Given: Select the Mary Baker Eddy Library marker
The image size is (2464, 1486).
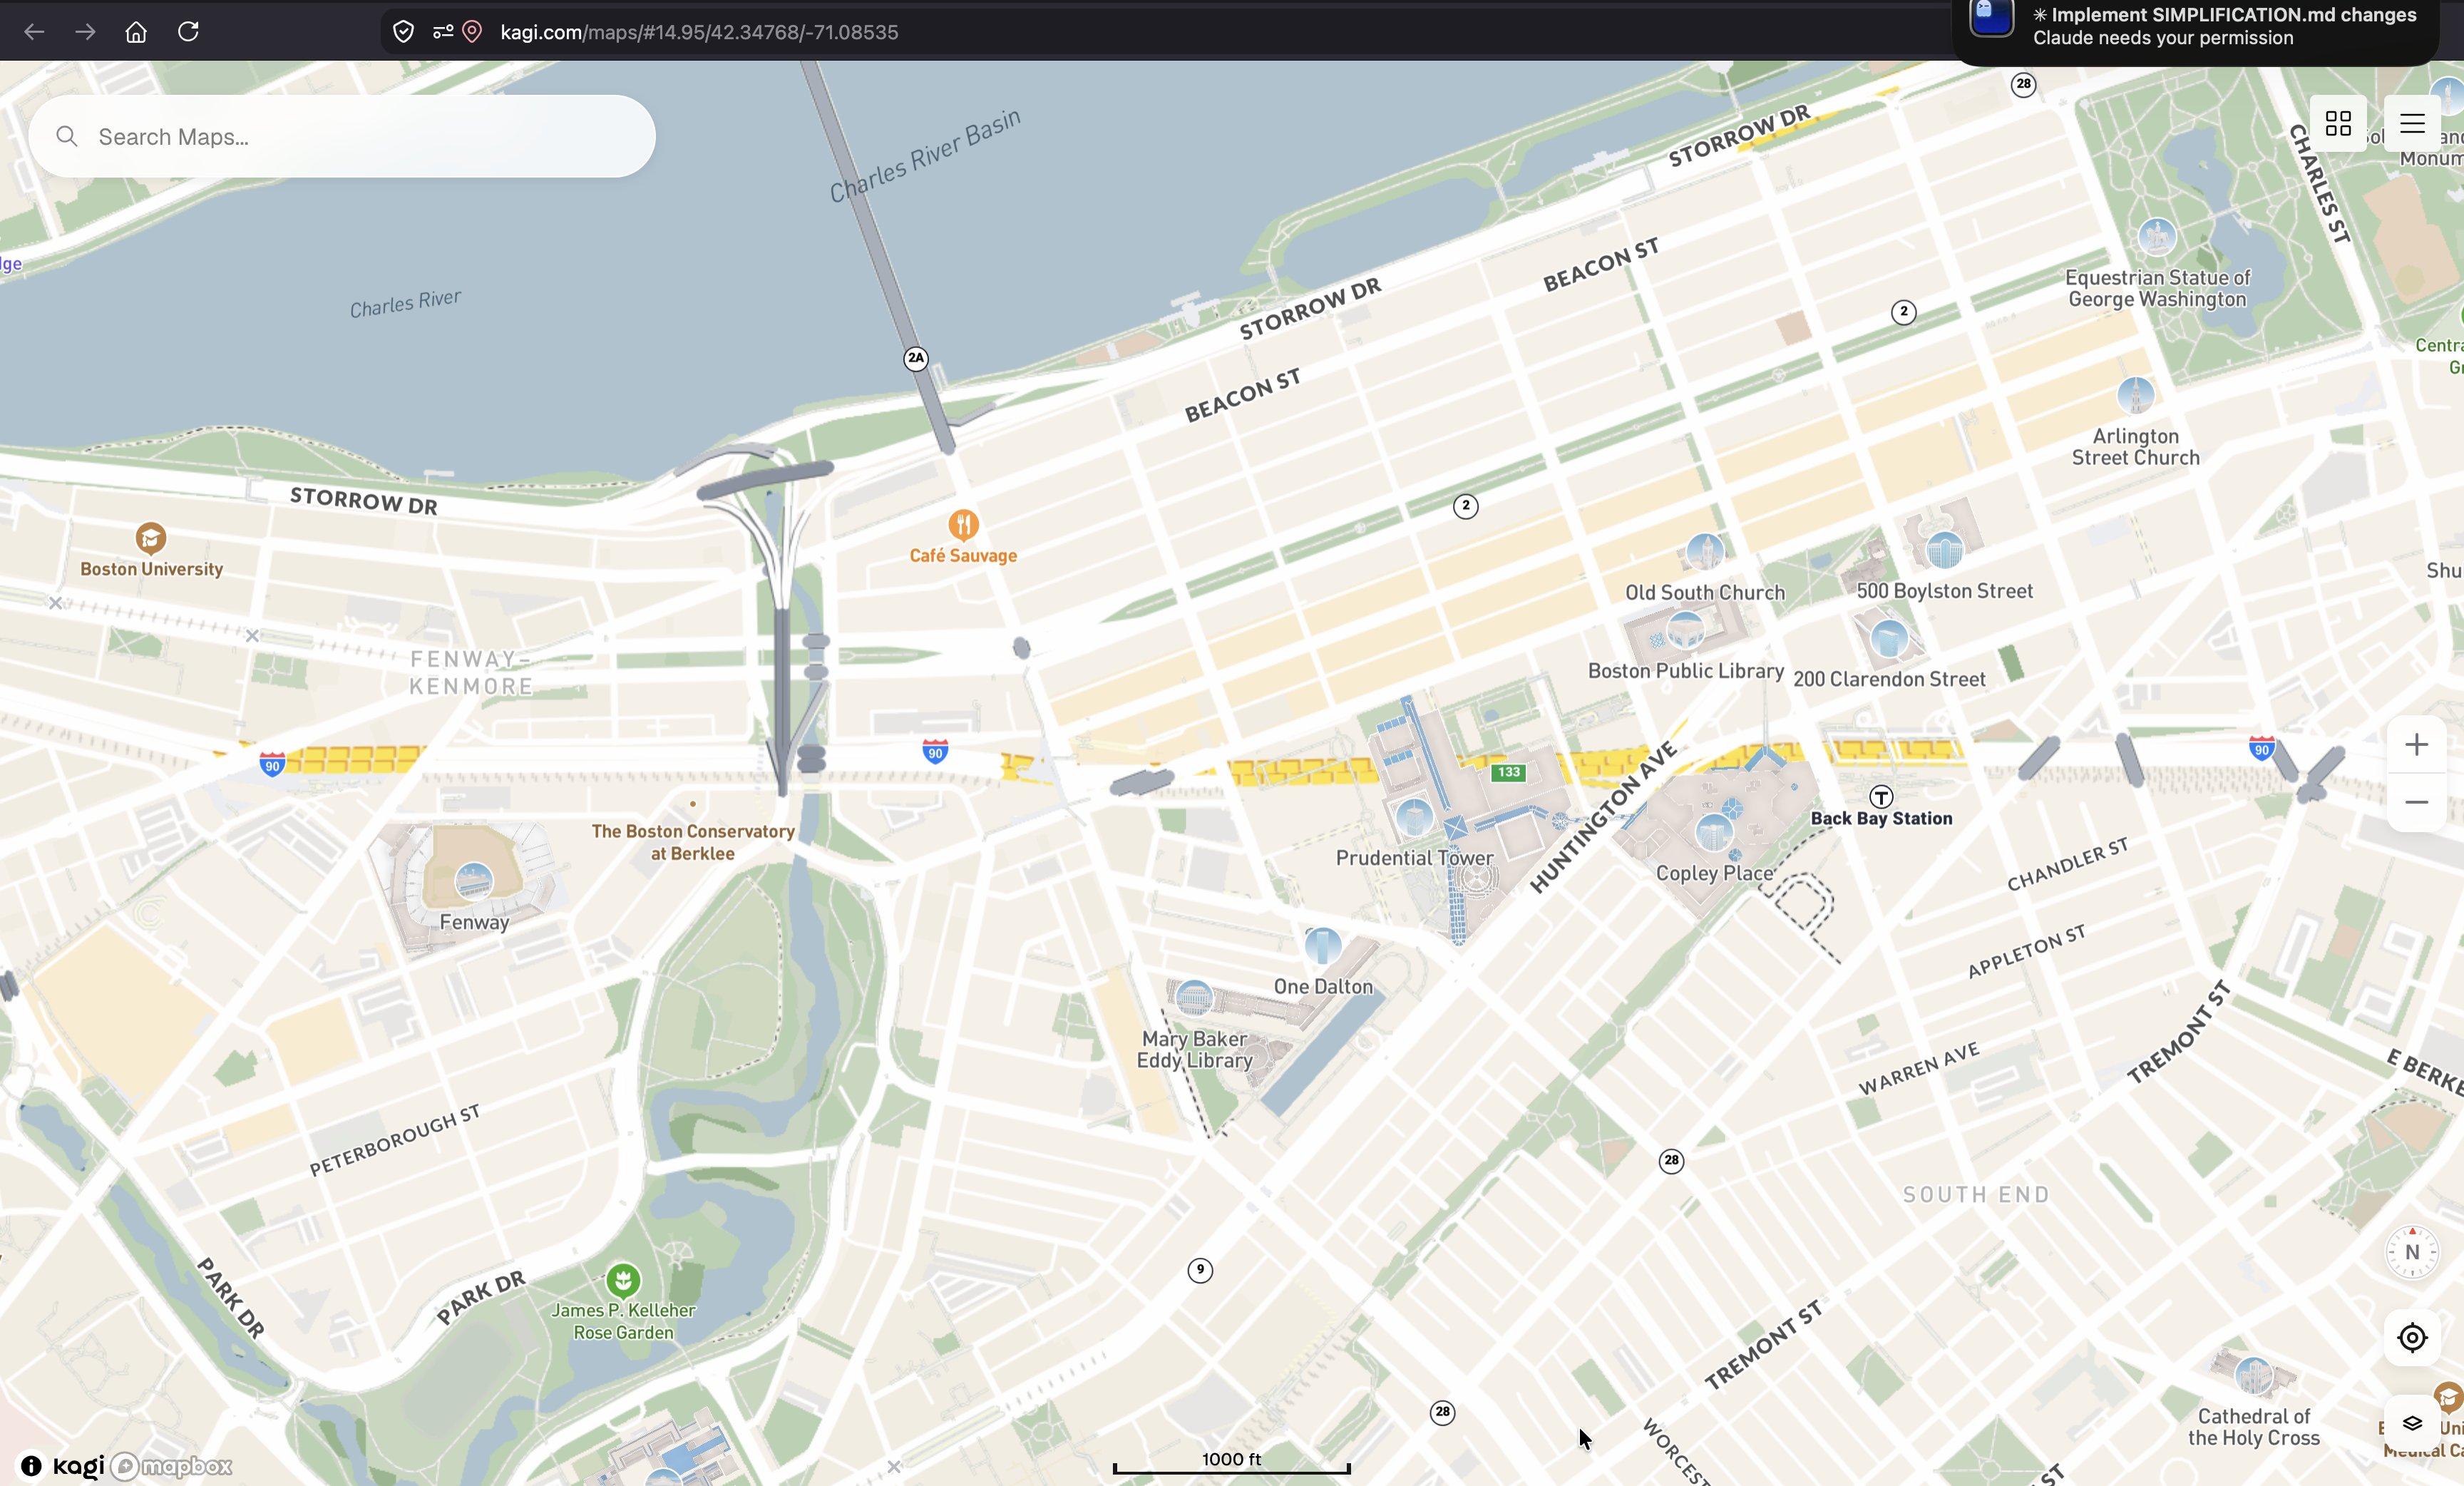Looking at the screenshot, I should (x=1194, y=997).
